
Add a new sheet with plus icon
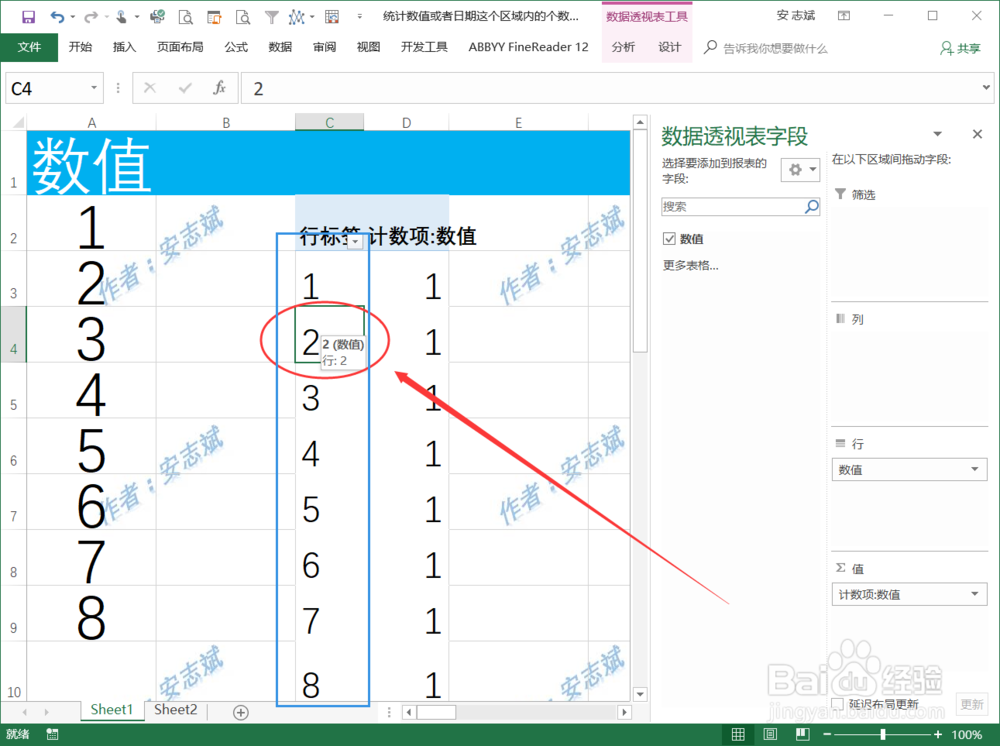(240, 712)
